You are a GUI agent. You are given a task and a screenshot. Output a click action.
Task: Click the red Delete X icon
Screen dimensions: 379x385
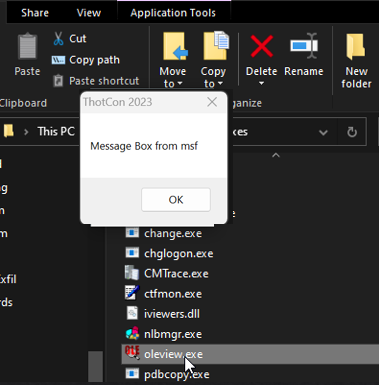pyautogui.click(x=262, y=46)
